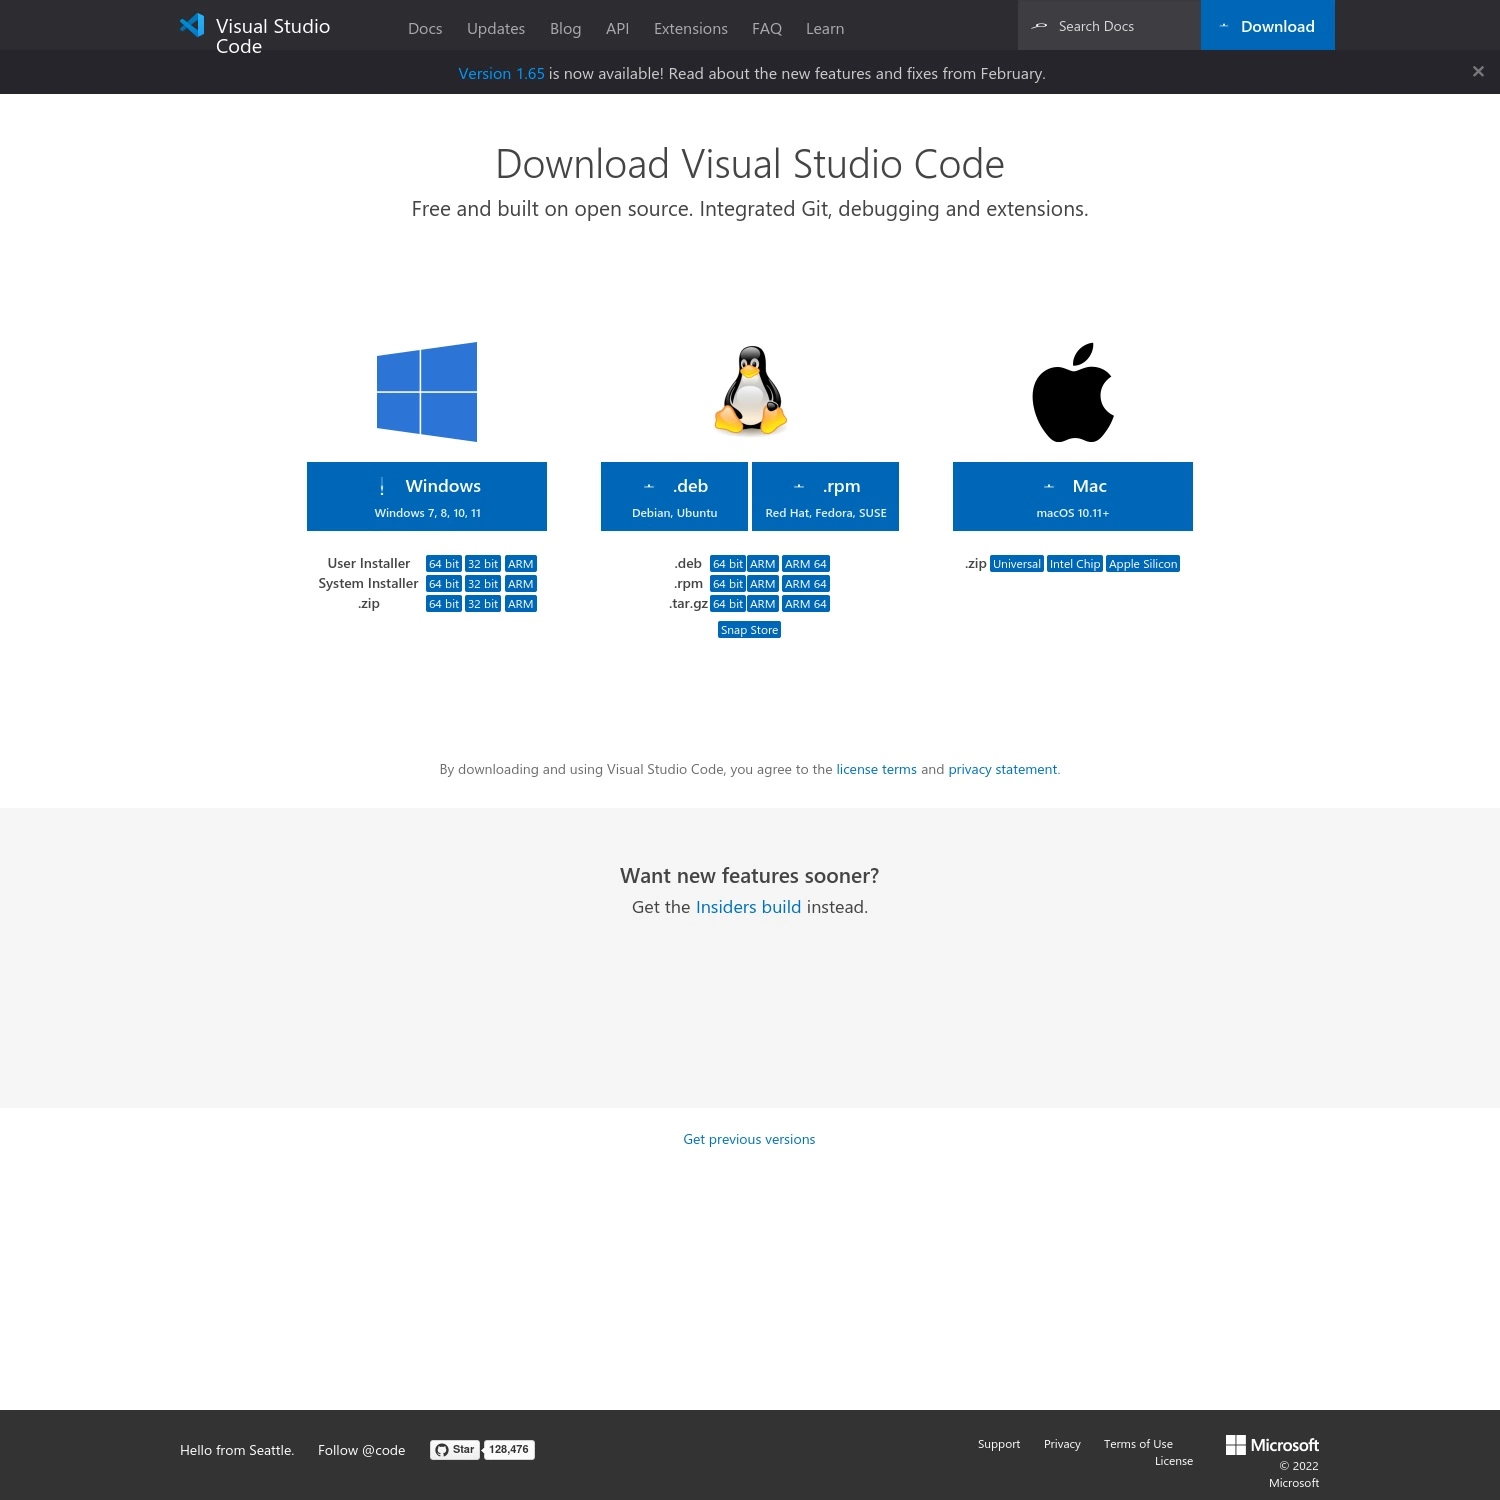Select Mac .zip Universal build
The height and width of the screenshot is (1500, 1500).
tap(1017, 564)
